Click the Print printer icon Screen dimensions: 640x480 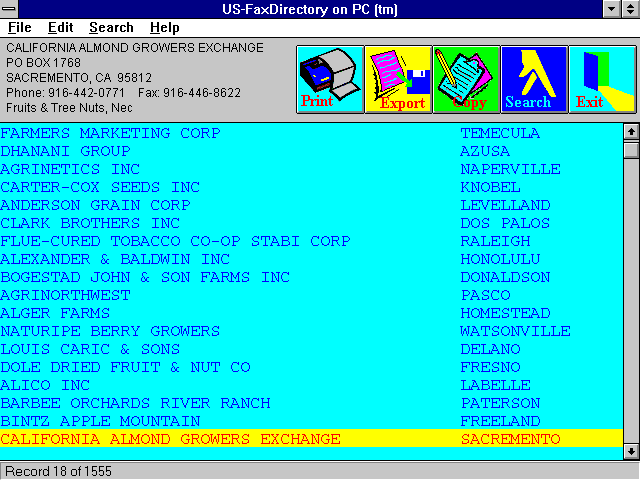click(x=330, y=79)
